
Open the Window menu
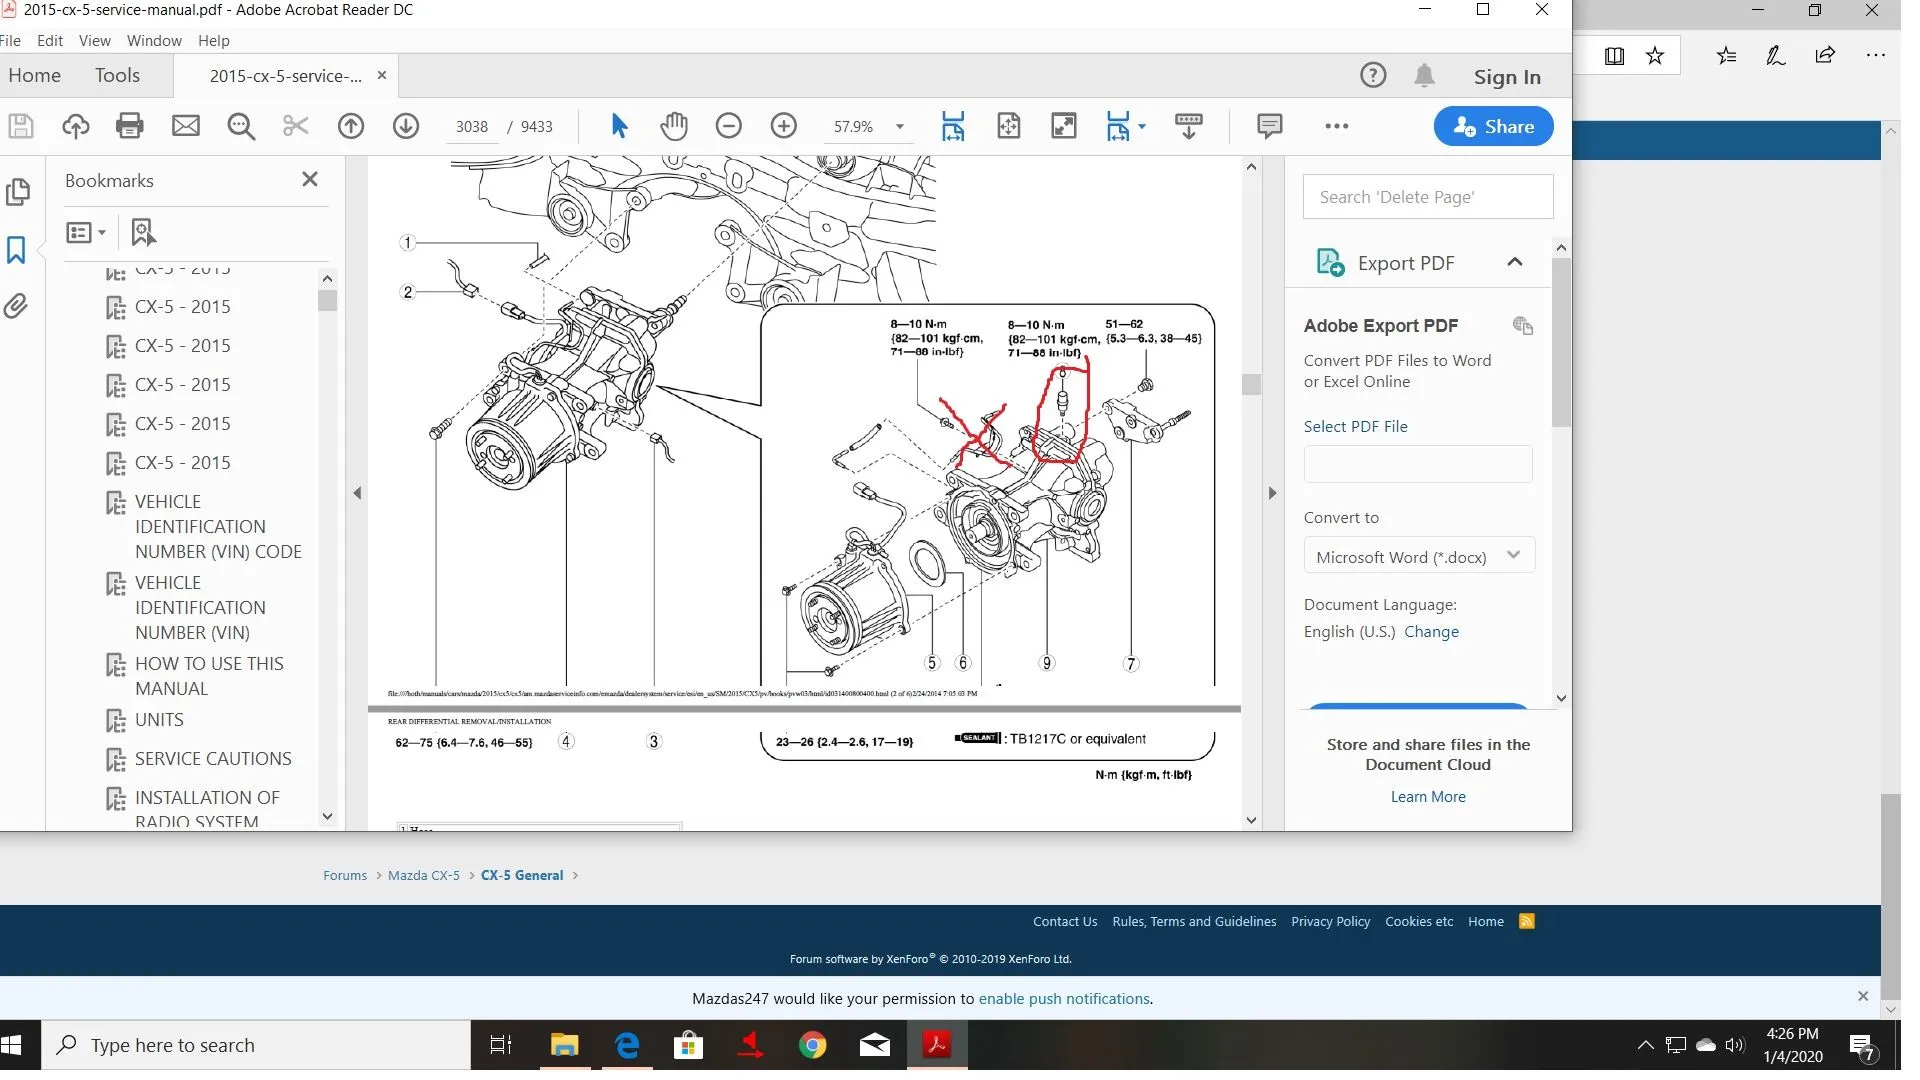(154, 40)
